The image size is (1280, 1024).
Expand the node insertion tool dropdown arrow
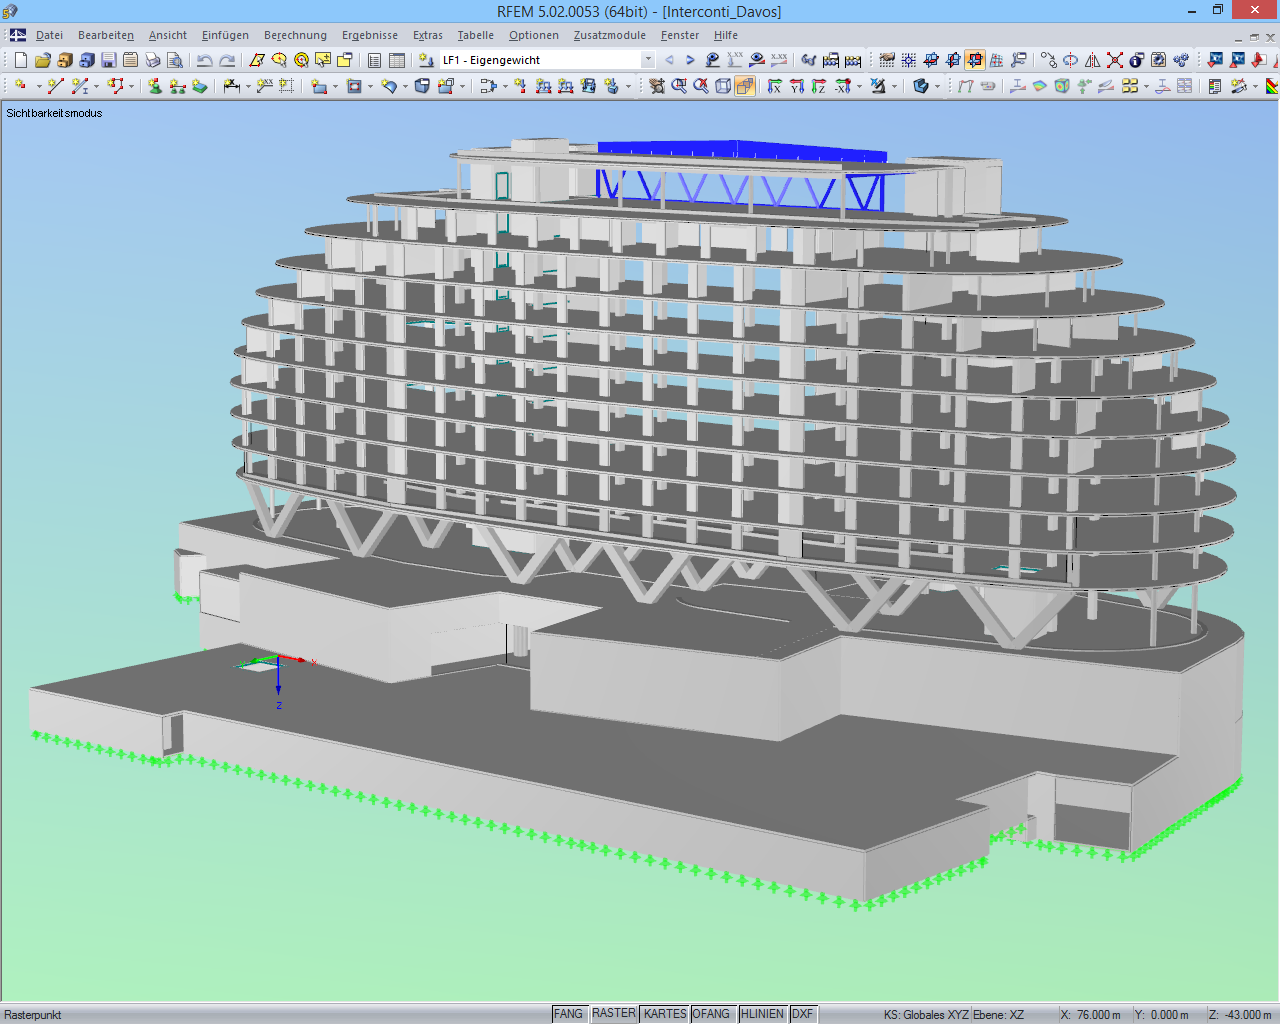pyautogui.click(x=40, y=87)
